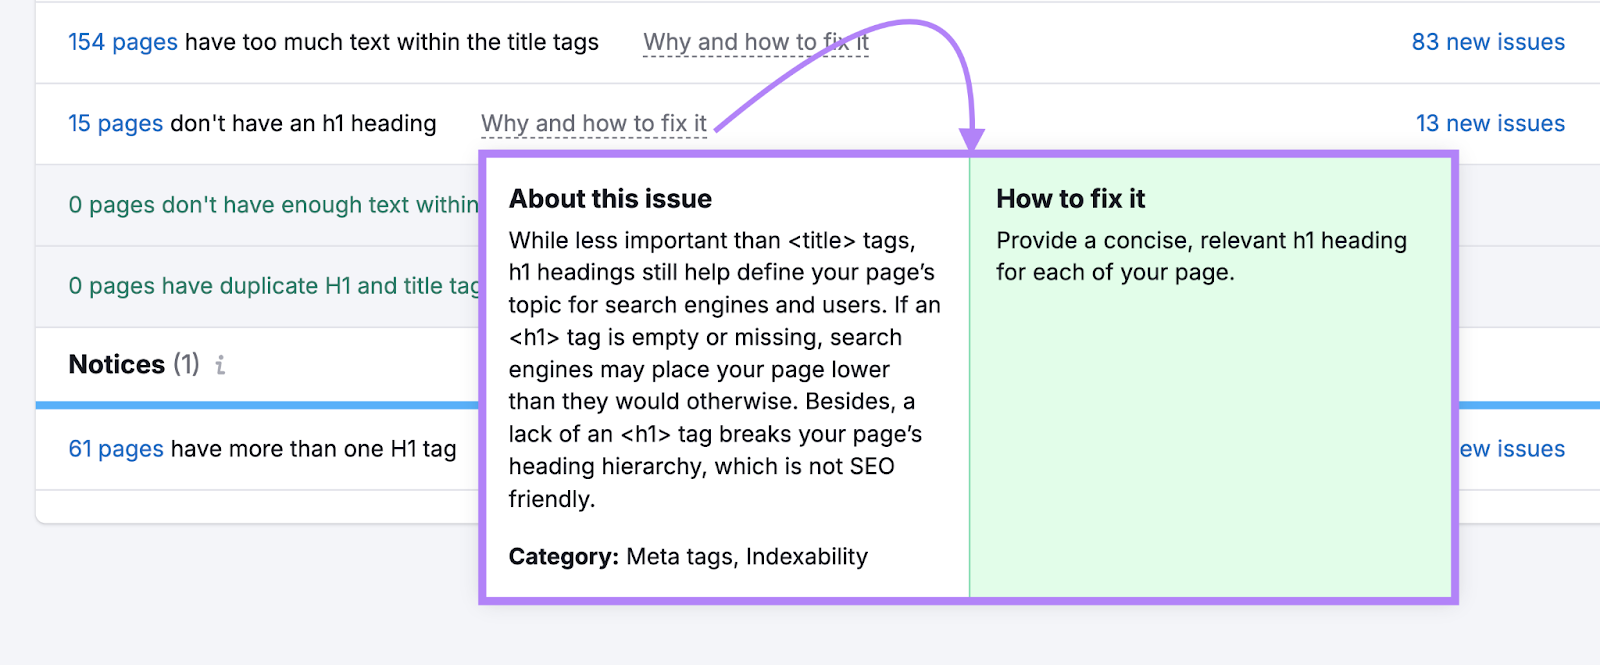The height and width of the screenshot is (665, 1600).
Task: Click the "How to fix it" heading
Action: (1070, 199)
